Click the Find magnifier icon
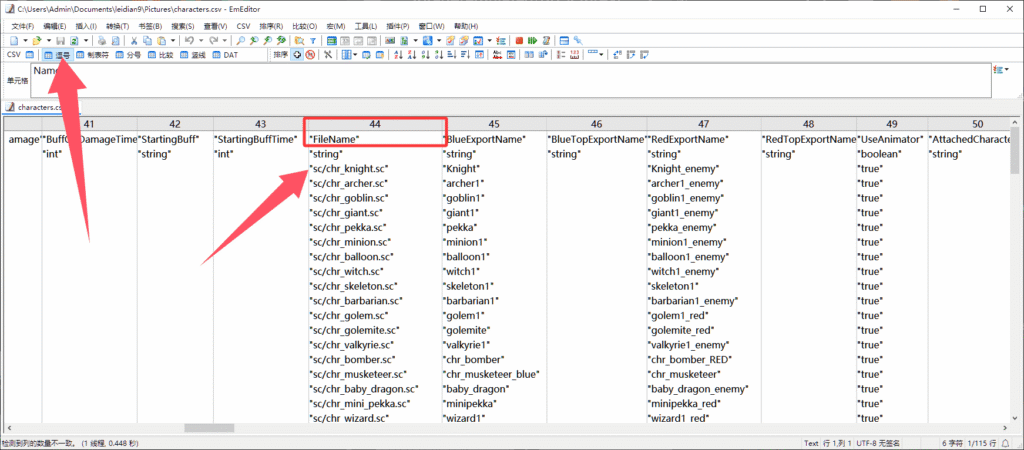Image resolution: width=1024 pixels, height=450 pixels. click(x=240, y=40)
